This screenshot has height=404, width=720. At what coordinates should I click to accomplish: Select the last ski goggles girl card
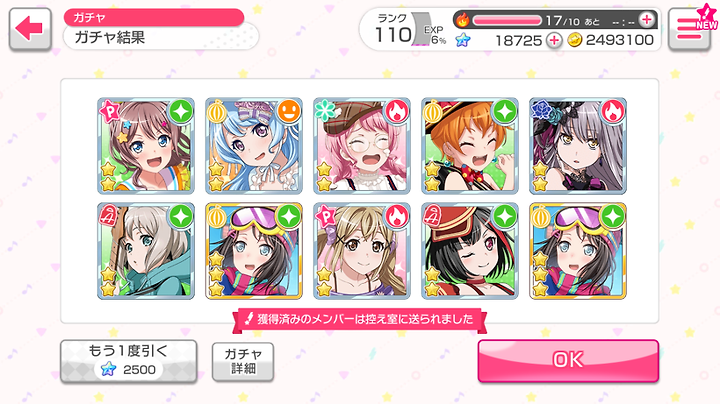pos(578,251)
